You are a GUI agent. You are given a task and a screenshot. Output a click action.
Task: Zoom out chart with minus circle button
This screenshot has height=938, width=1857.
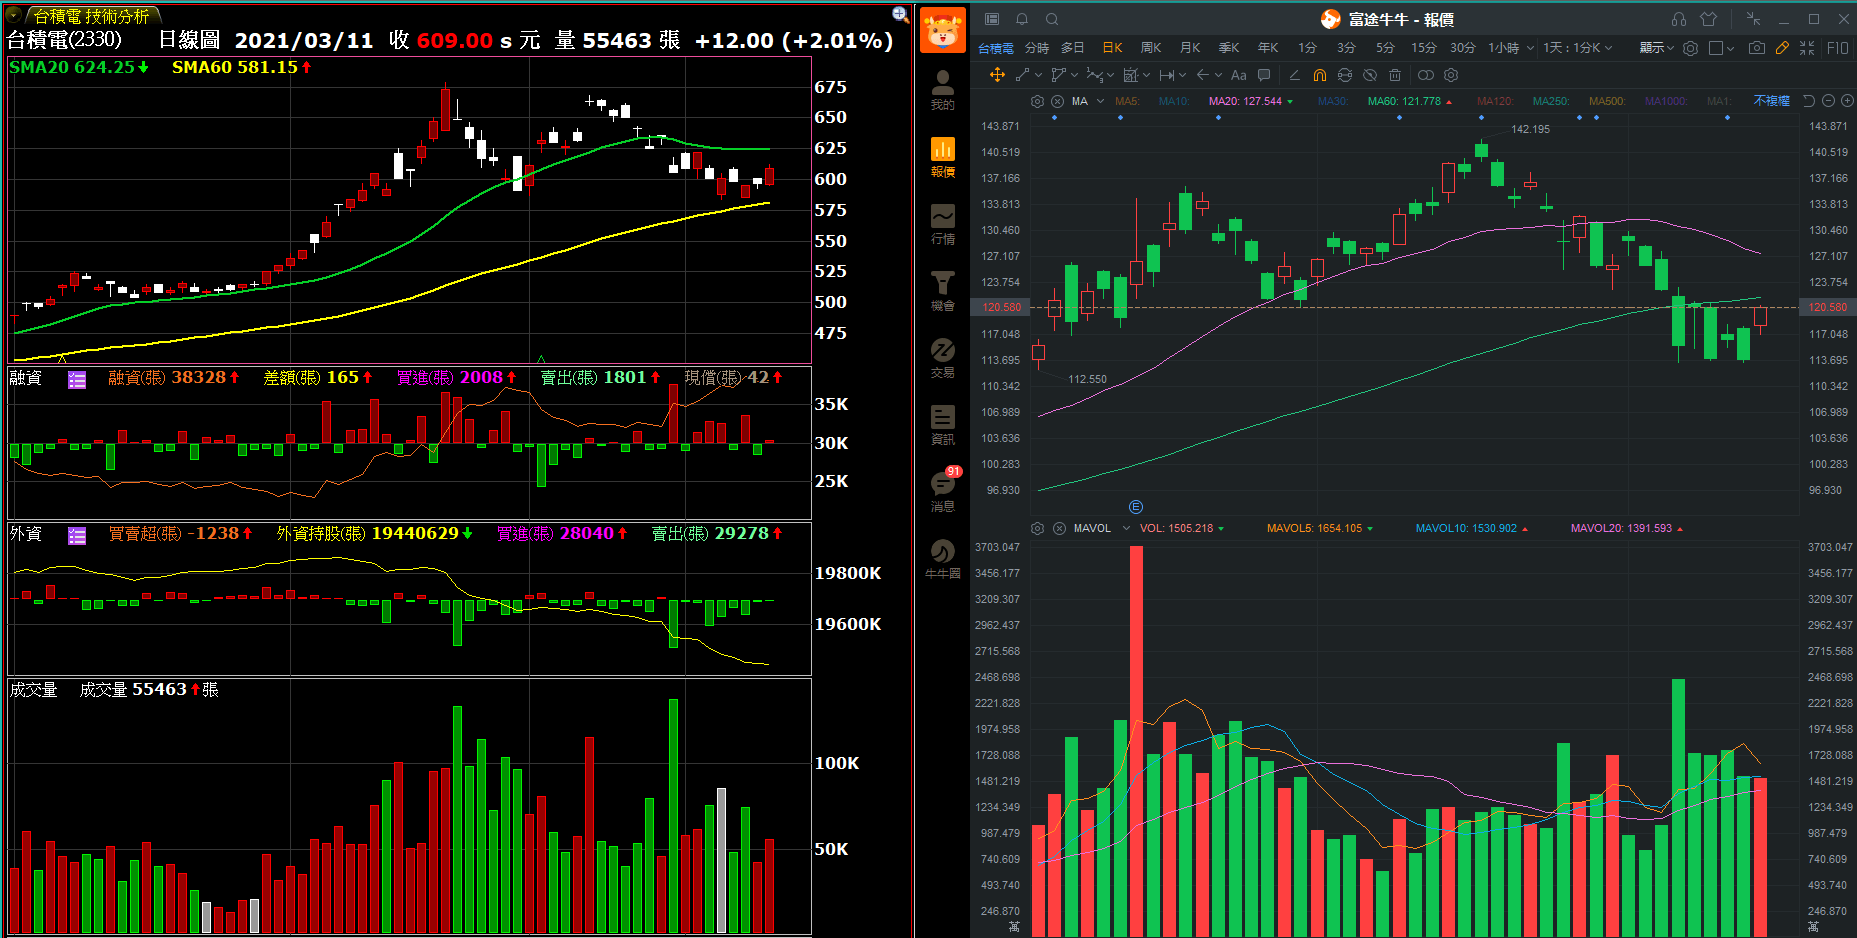point(1828,101)
